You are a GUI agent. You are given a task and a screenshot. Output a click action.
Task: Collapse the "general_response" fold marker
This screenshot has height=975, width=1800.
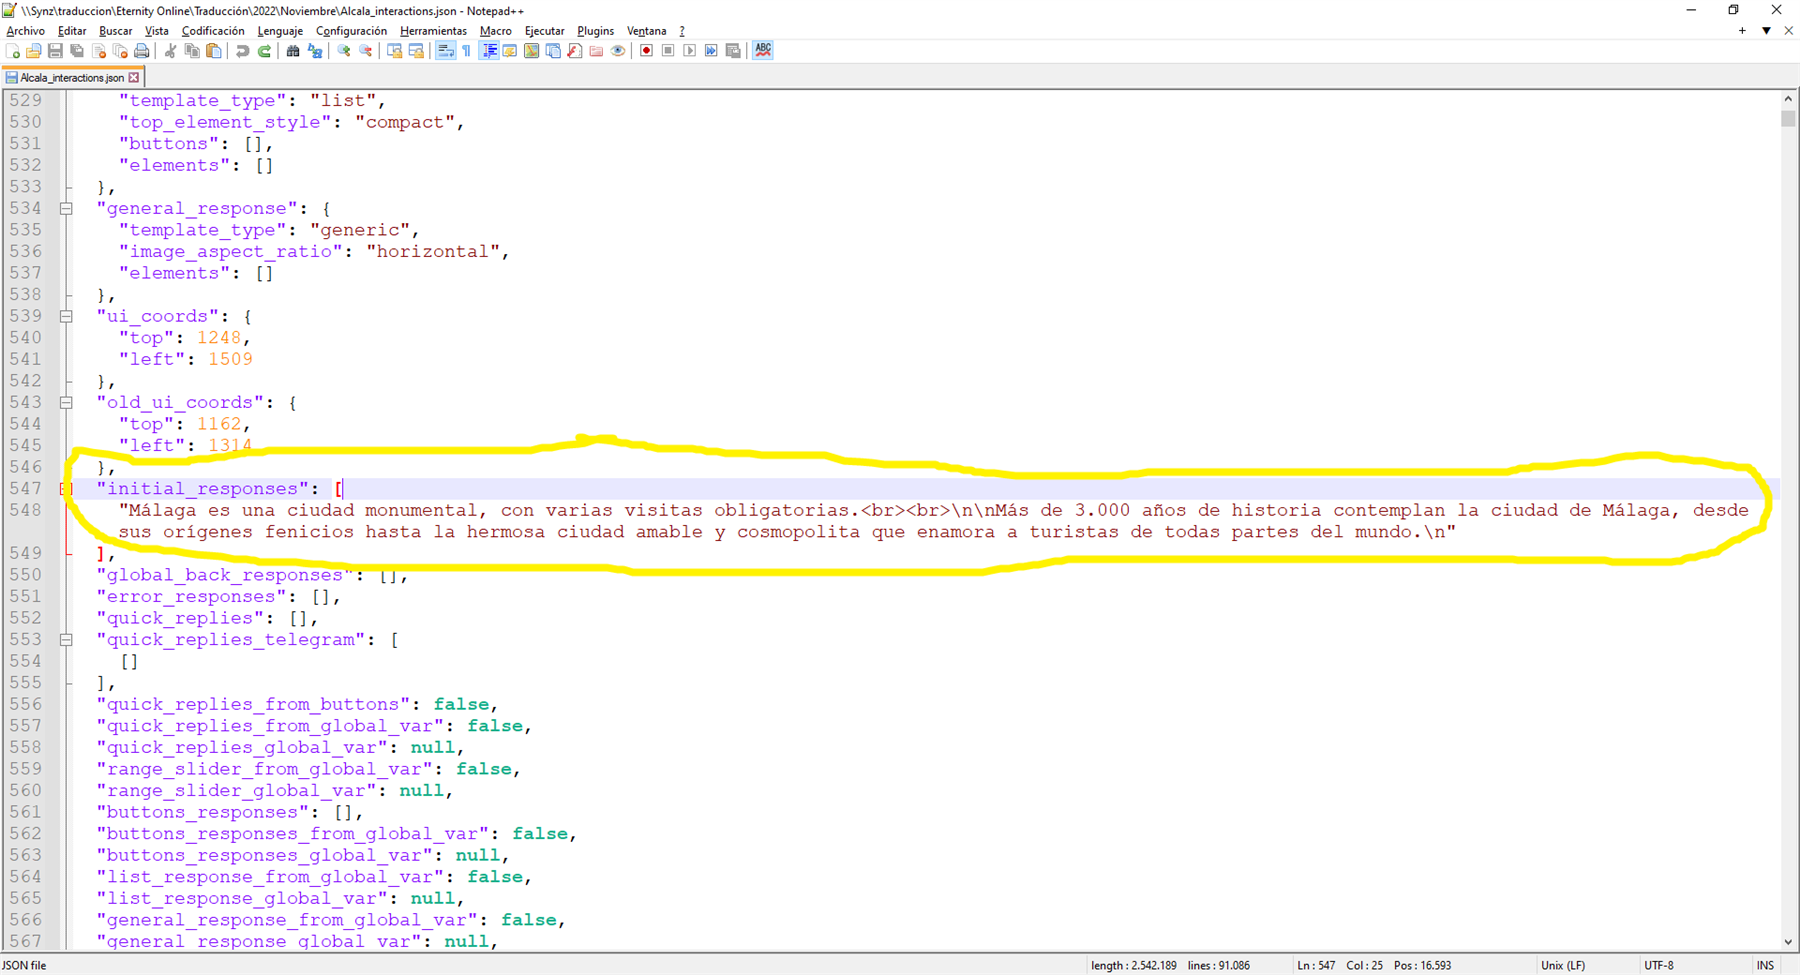[66, 209]
